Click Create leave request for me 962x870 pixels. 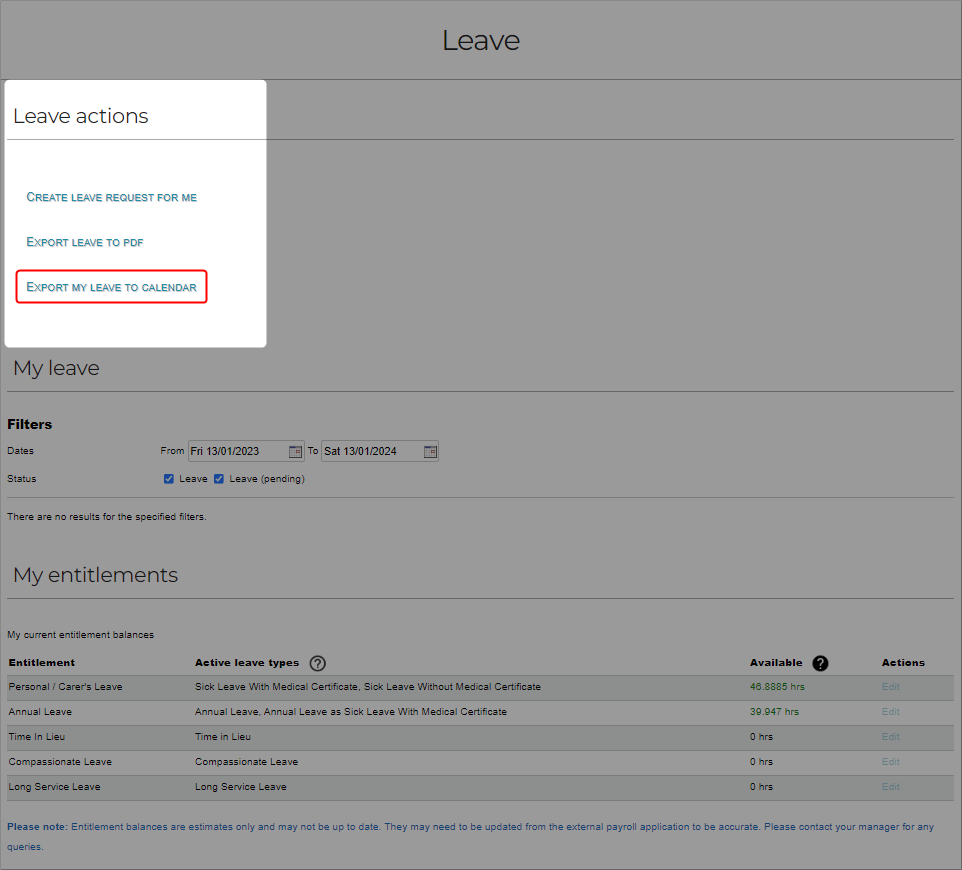pos(112,197)
